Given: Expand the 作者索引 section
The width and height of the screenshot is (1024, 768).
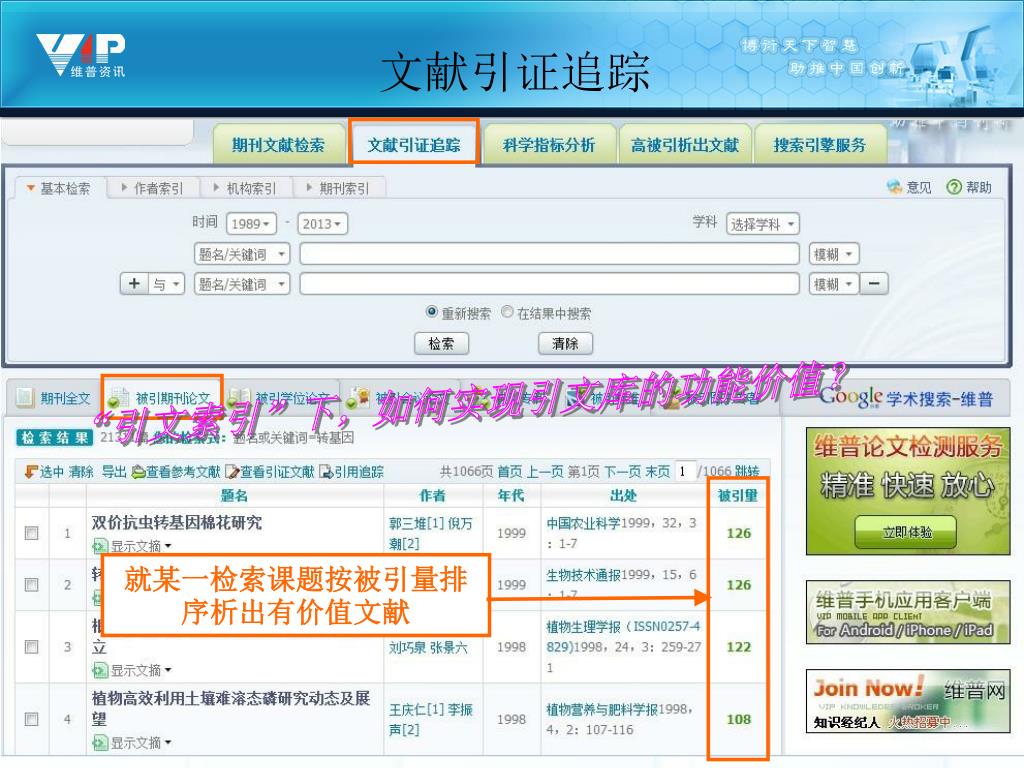Looking at the screenshot, I should (152, 188).
